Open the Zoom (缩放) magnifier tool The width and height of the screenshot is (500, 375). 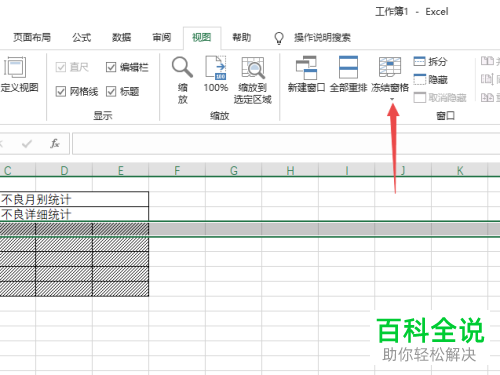(x=182, y=80)
